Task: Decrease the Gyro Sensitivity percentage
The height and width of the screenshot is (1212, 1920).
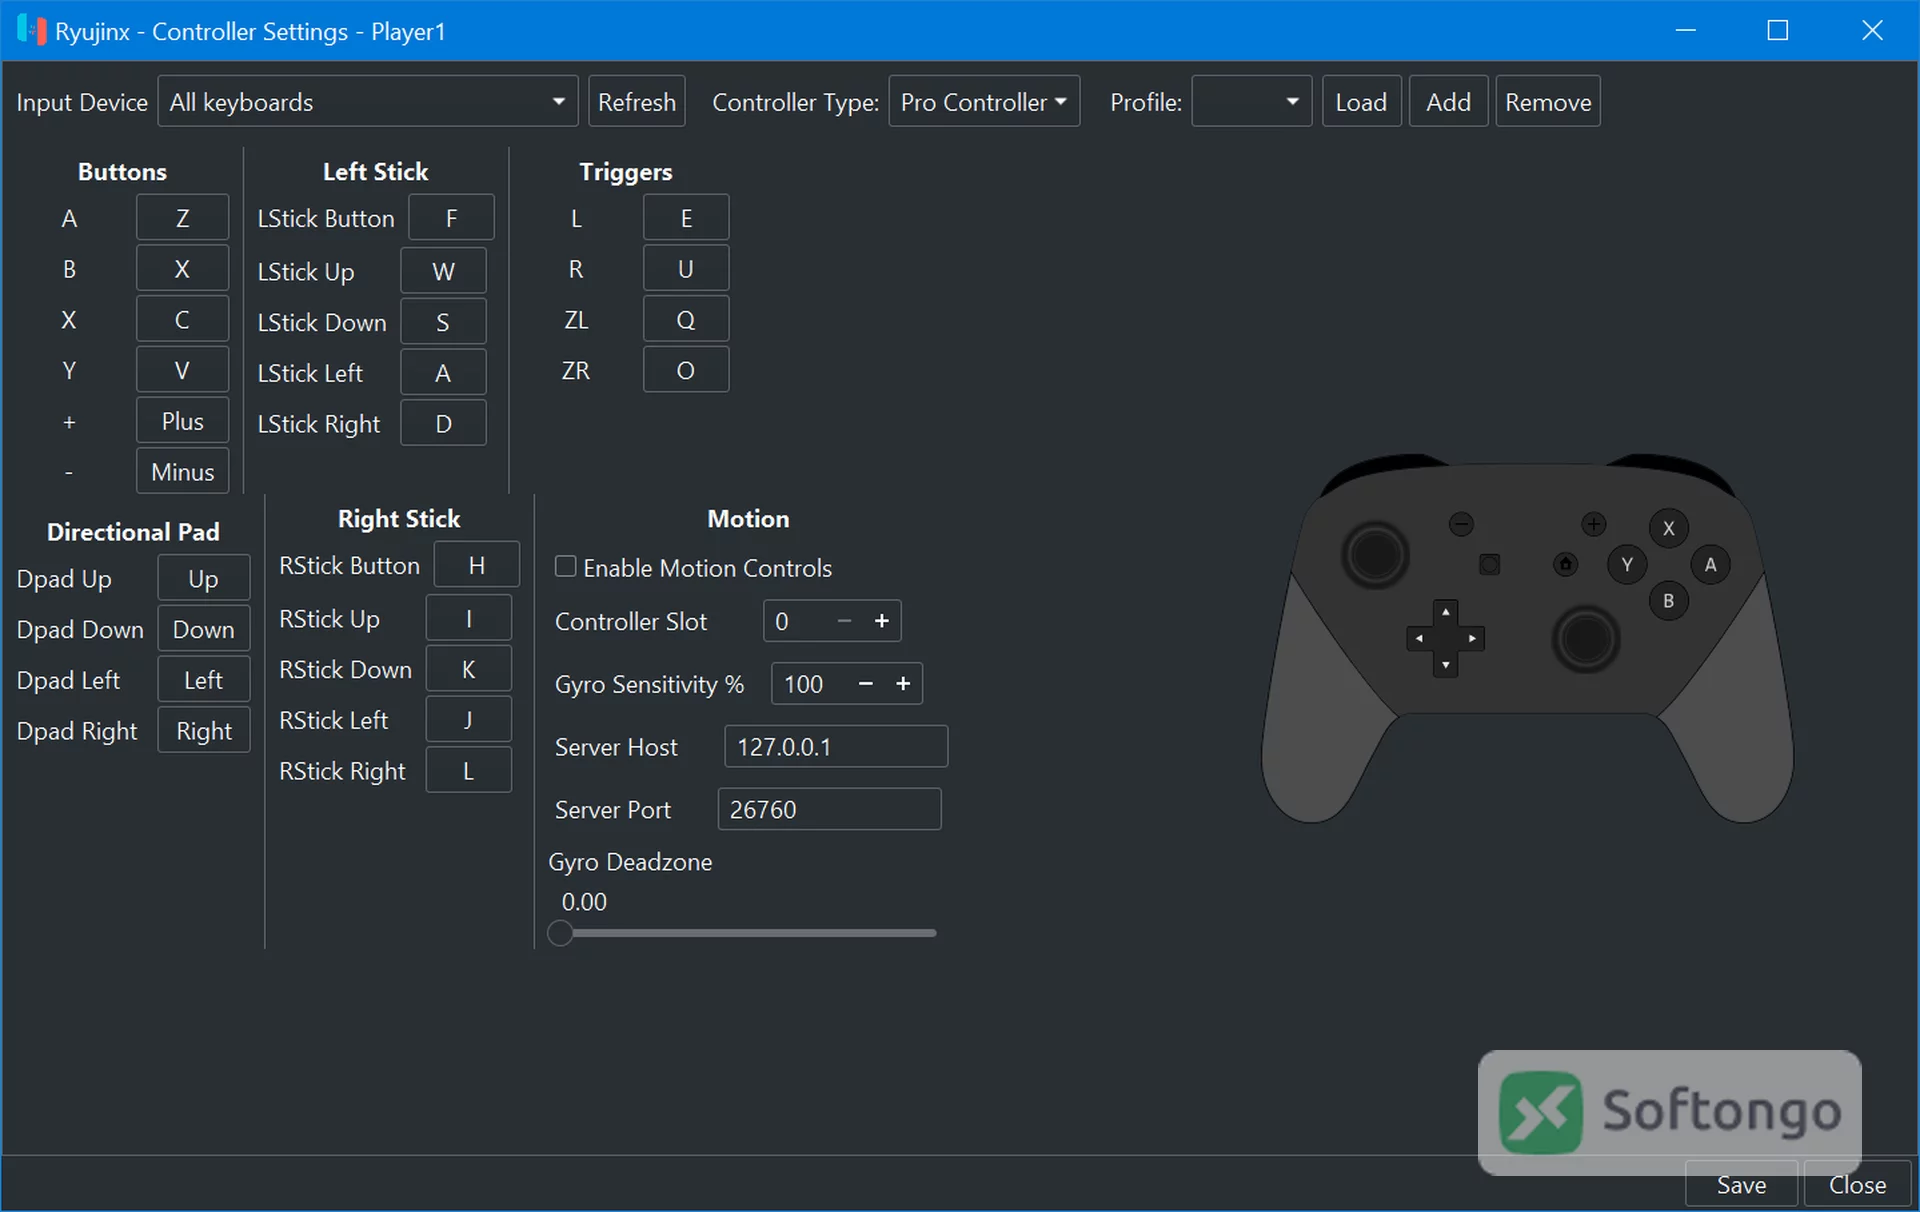Action: coord(866,684)
